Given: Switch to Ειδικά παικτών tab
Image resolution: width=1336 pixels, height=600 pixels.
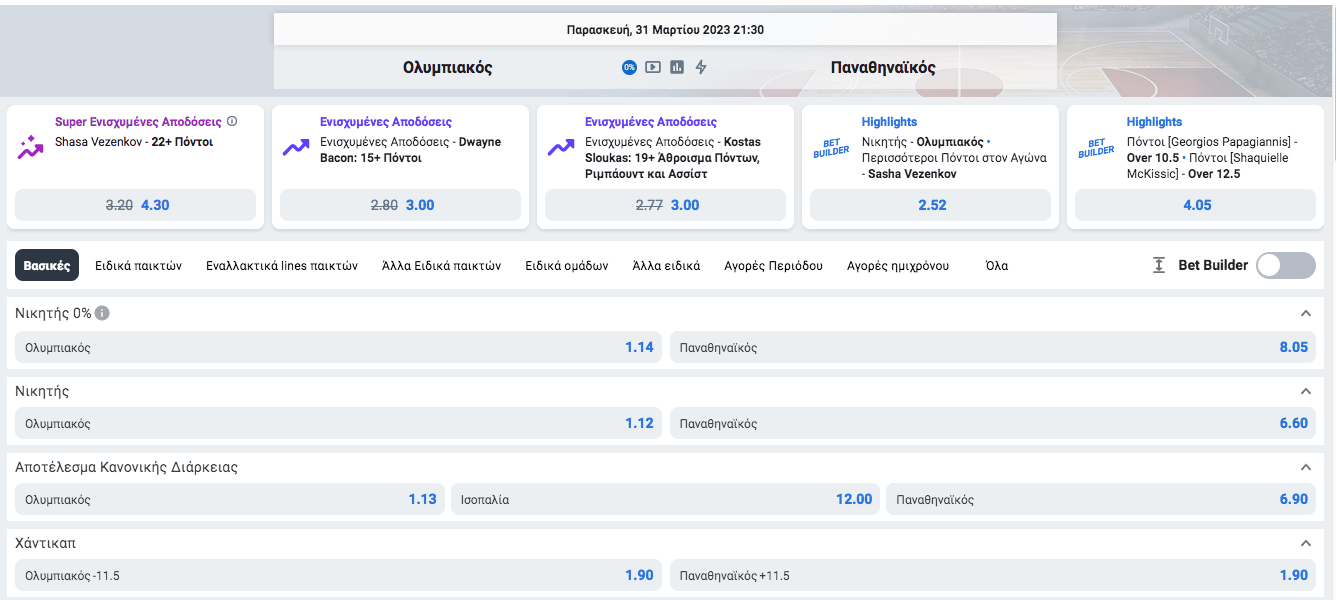Looking at the screenshot, I should pyautogui.click(x=139, y=266).
